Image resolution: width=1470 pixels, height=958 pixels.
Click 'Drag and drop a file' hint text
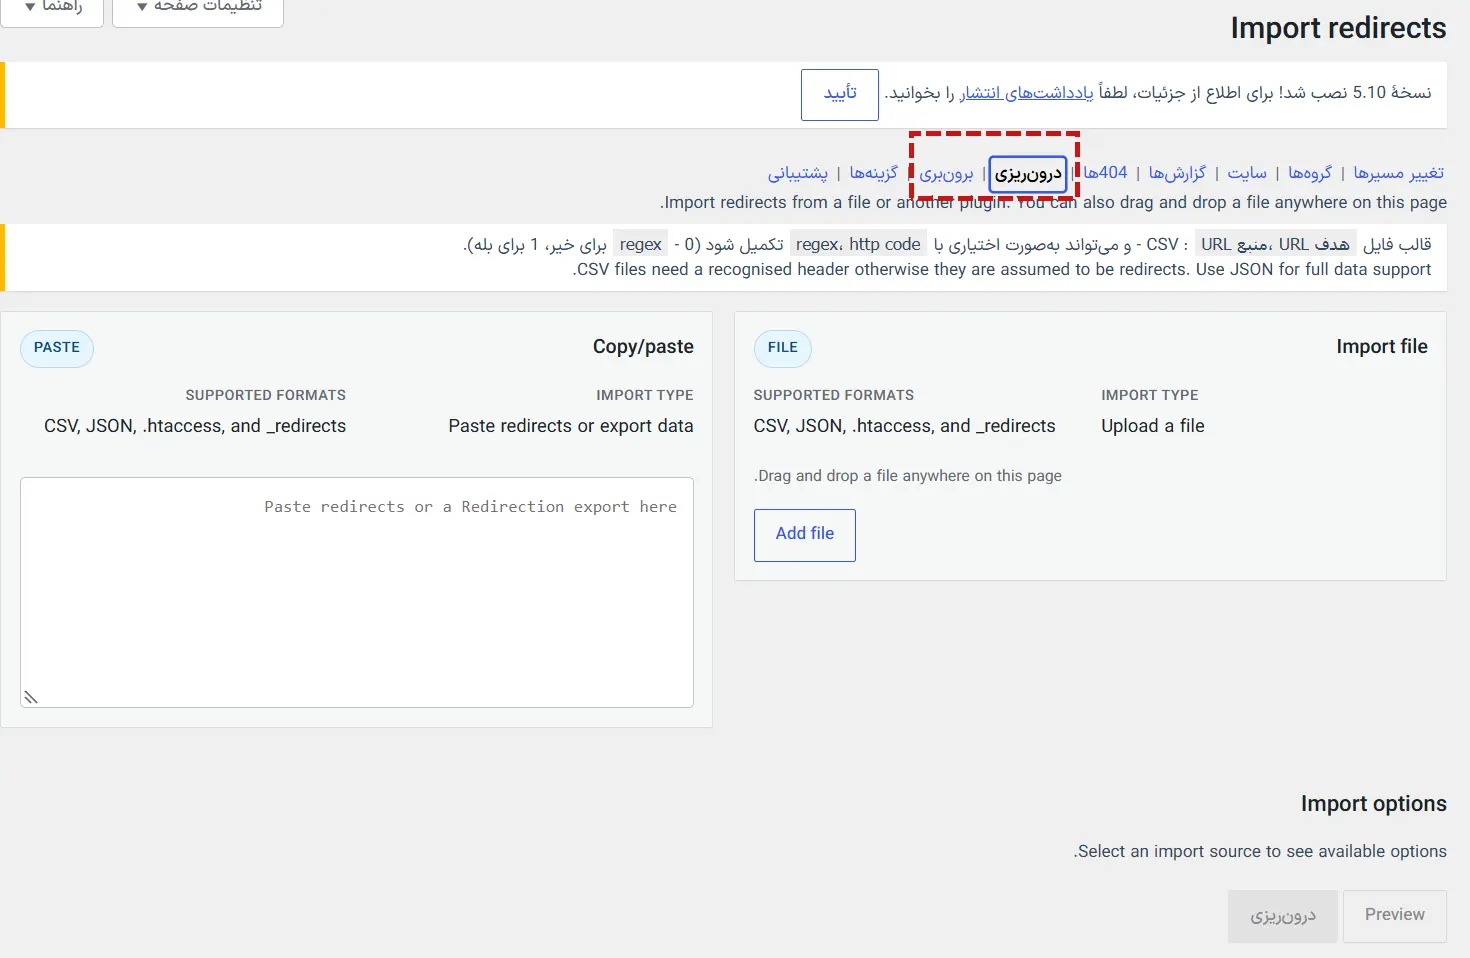point(908,476)
